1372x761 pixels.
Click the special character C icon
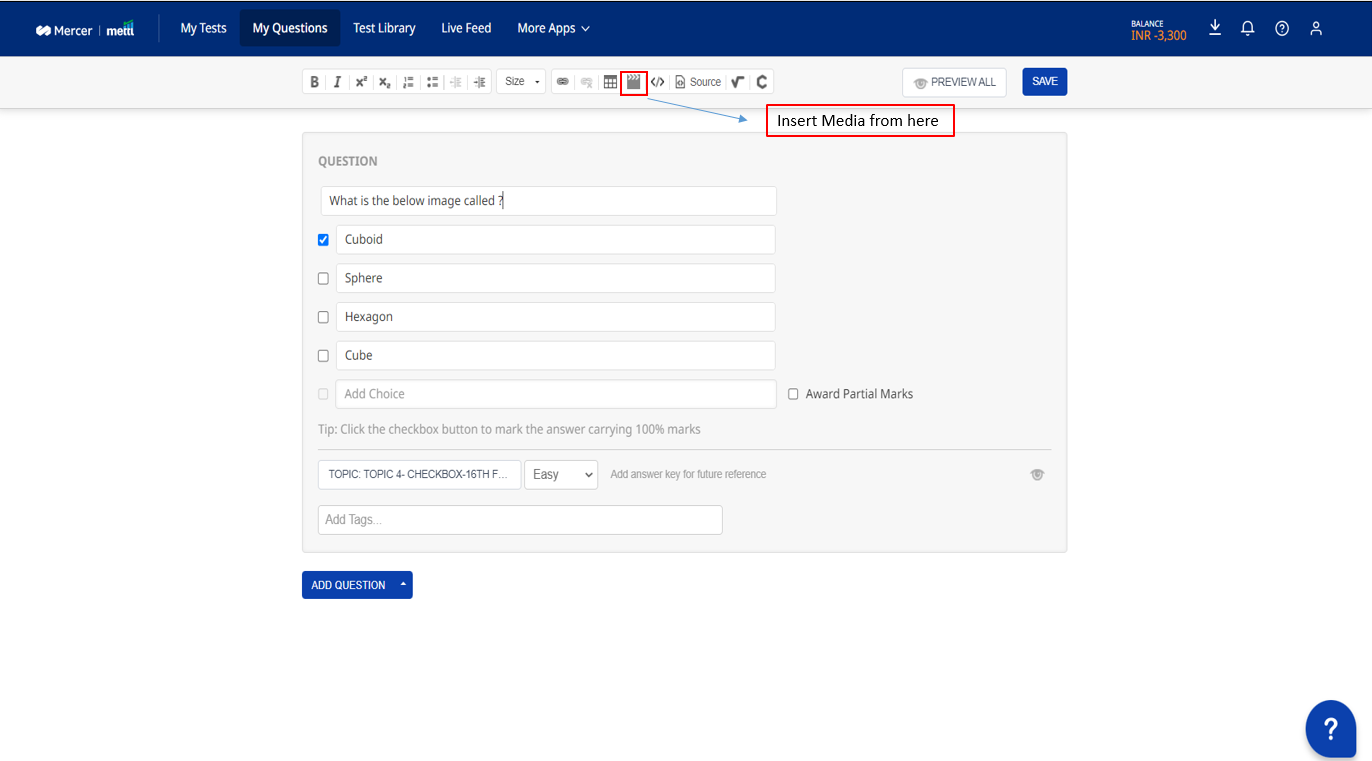(762, 82)
